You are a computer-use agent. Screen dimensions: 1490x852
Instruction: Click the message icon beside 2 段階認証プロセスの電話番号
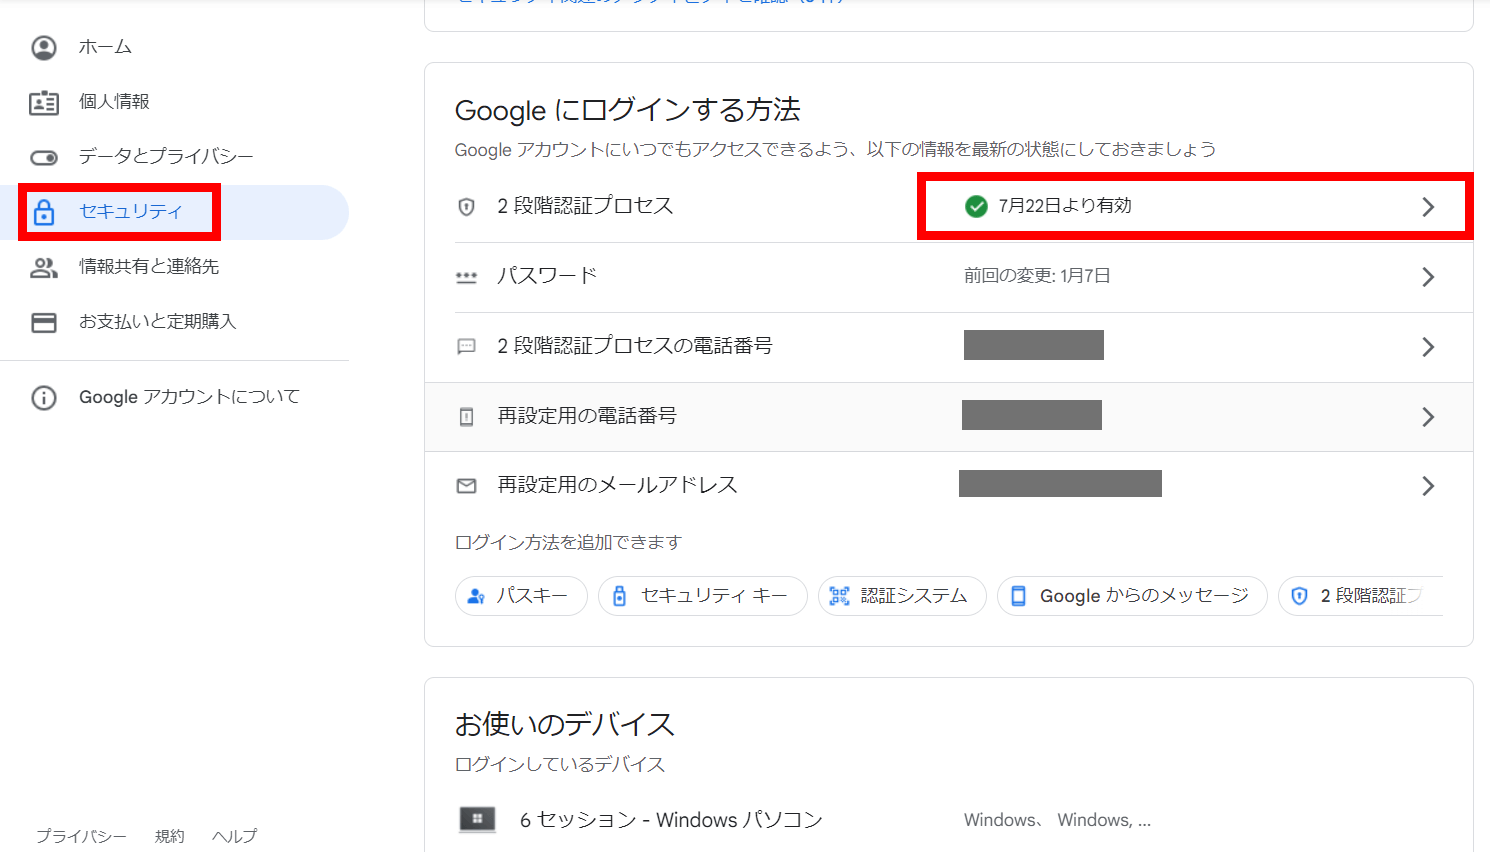tap(466, 347)
